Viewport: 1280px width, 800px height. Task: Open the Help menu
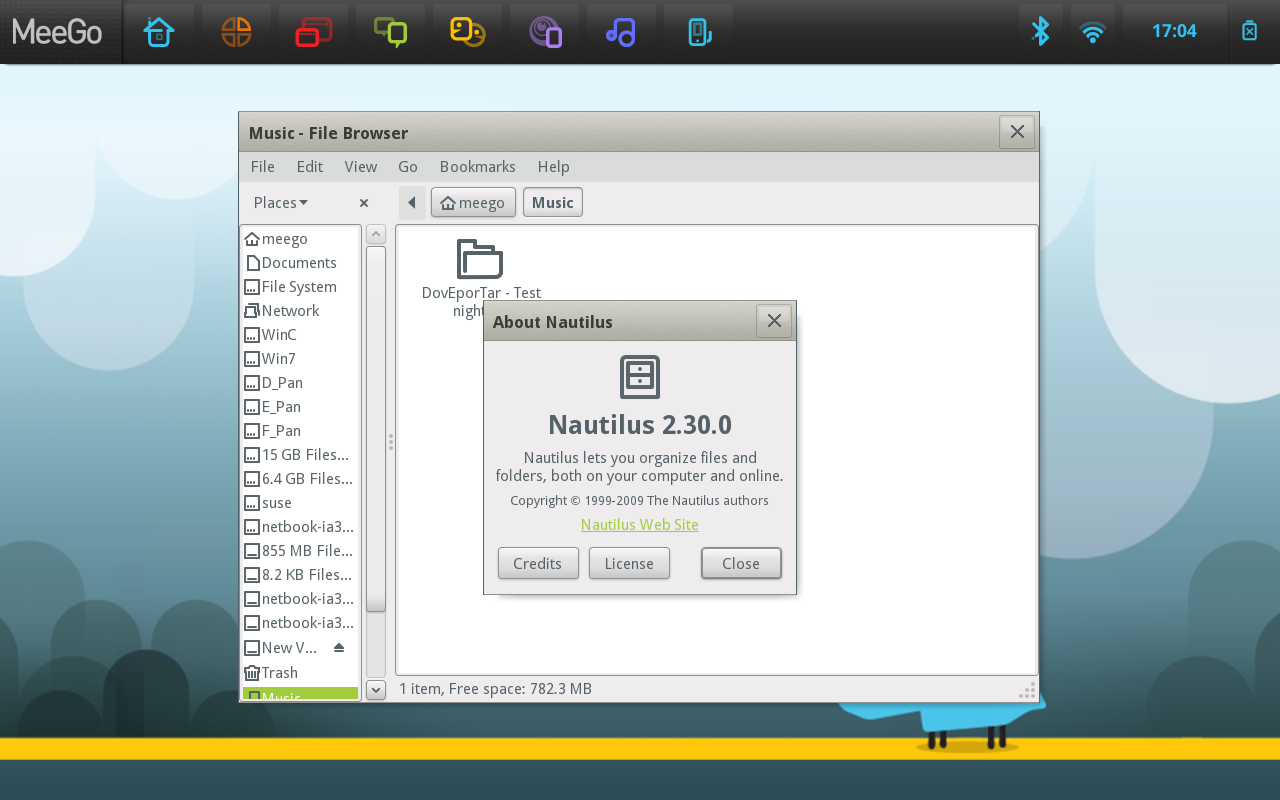click(x=554, y=167)
